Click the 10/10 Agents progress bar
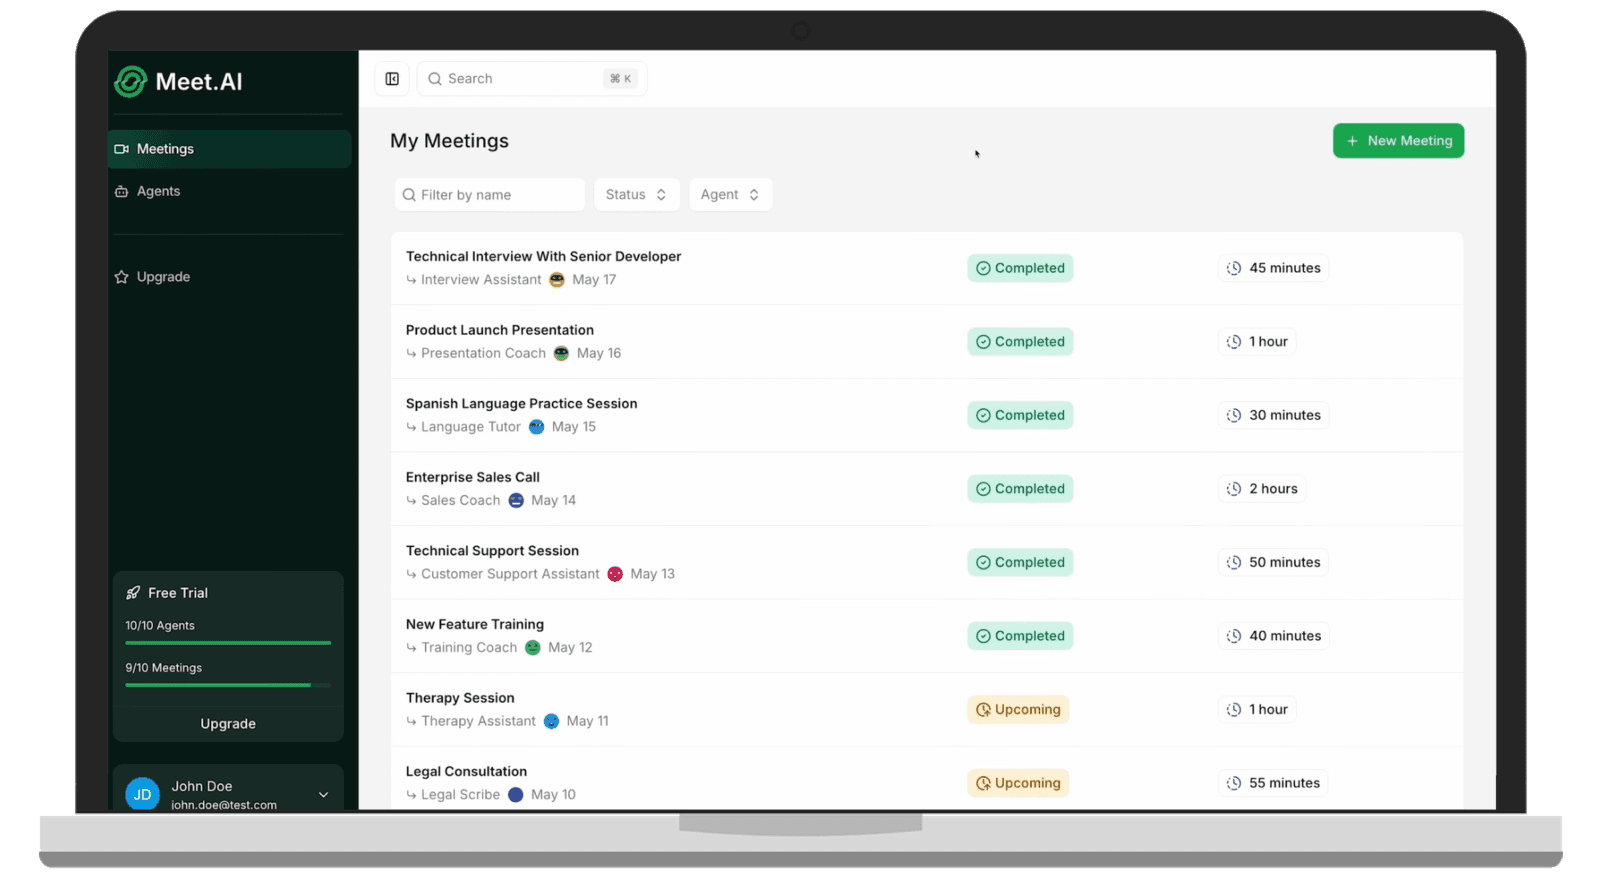Screen dimensions: 1600x874 click(x=228, y=643)
